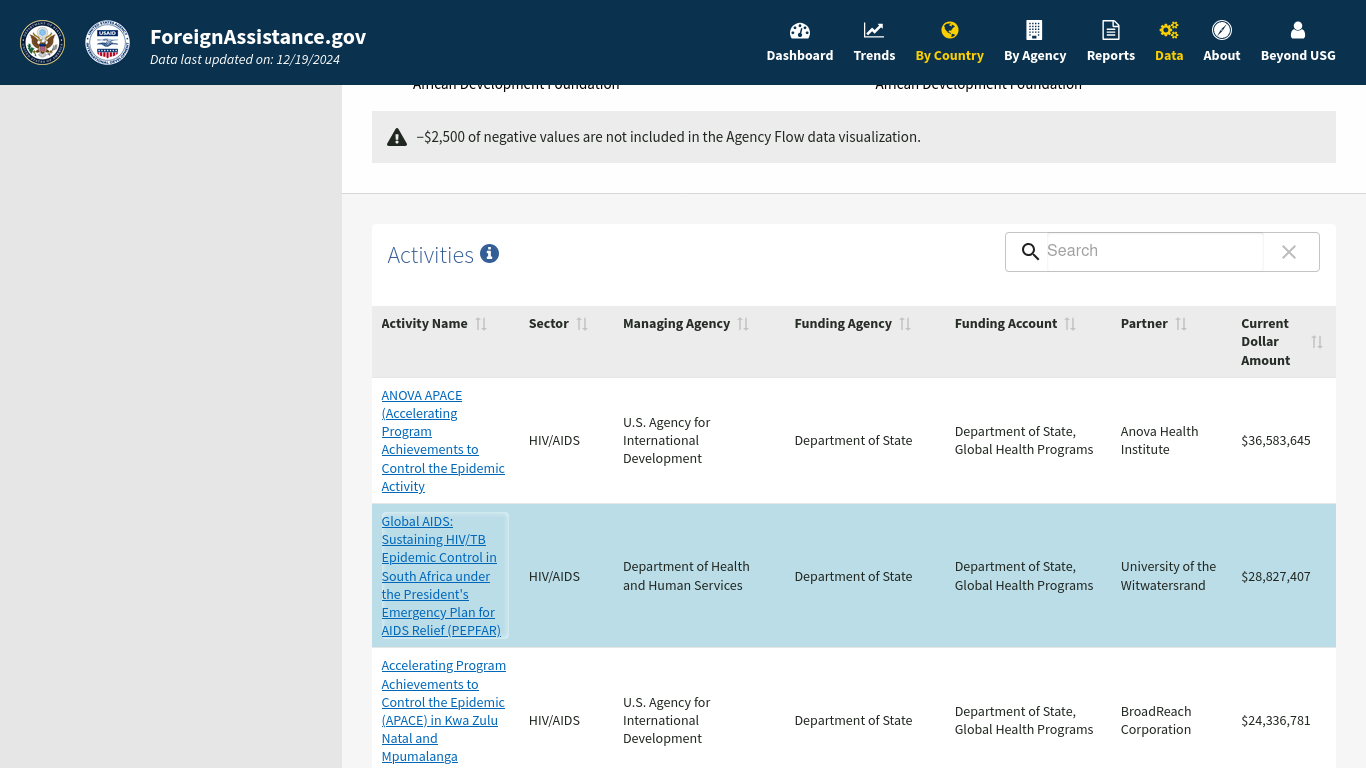Click the warning triangle icon in notice
This screenshot has height=768, width=1366.
(x=397, y=137)
